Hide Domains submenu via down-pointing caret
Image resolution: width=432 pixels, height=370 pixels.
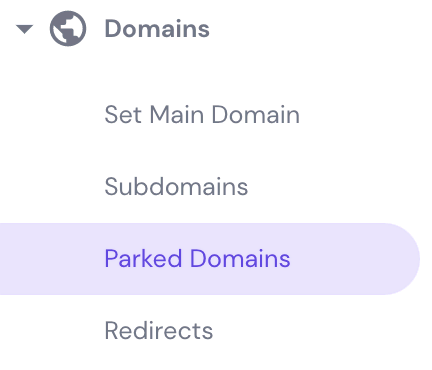(25, 29)
